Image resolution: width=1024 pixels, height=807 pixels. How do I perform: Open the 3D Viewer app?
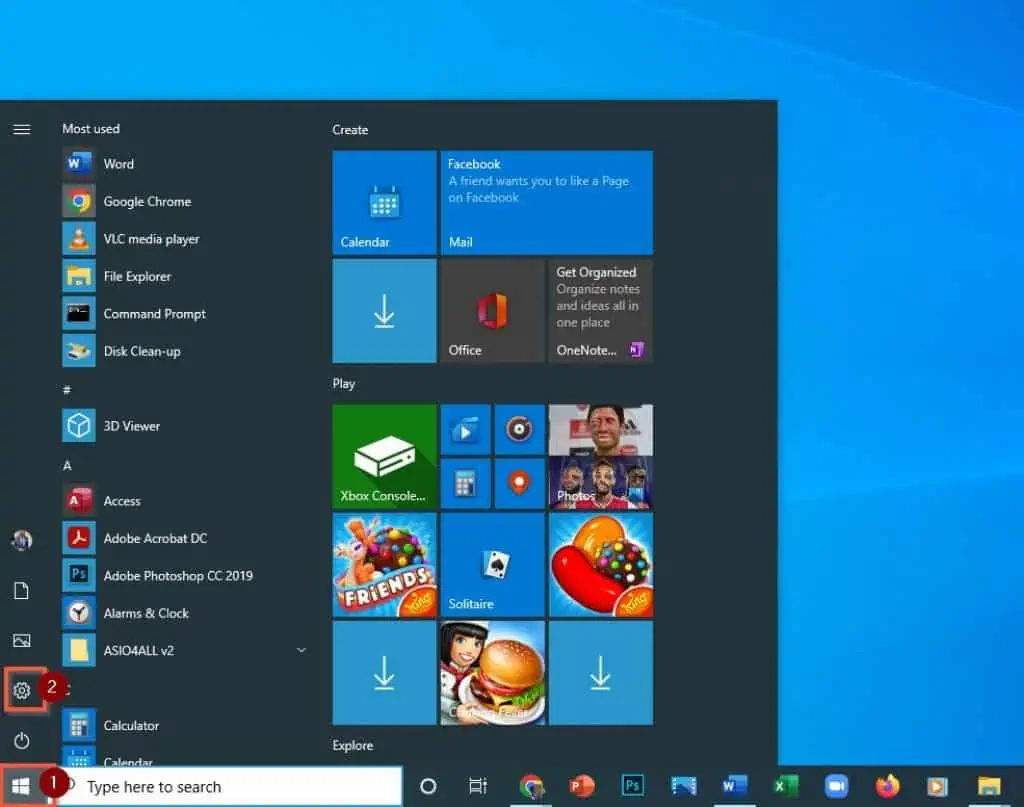click(185, 426)
